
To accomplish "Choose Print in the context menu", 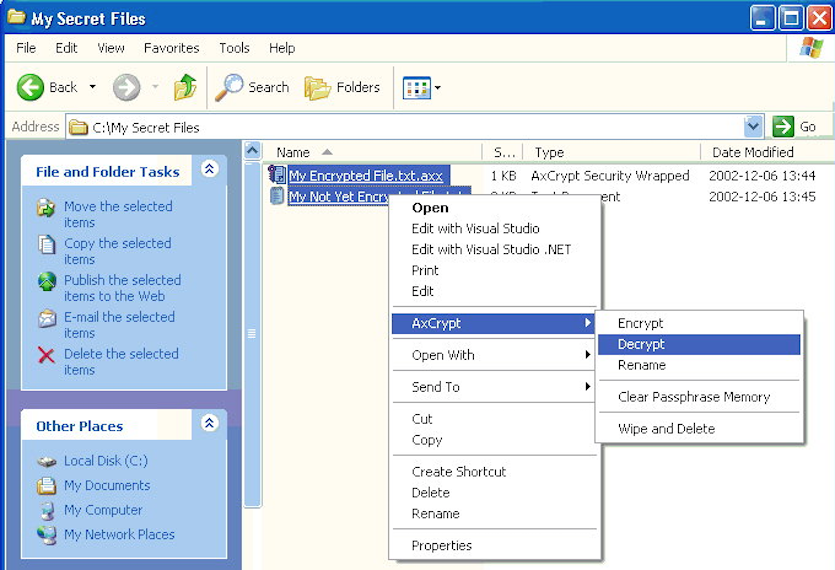I will pyautogui.click(x=494, y=270).
